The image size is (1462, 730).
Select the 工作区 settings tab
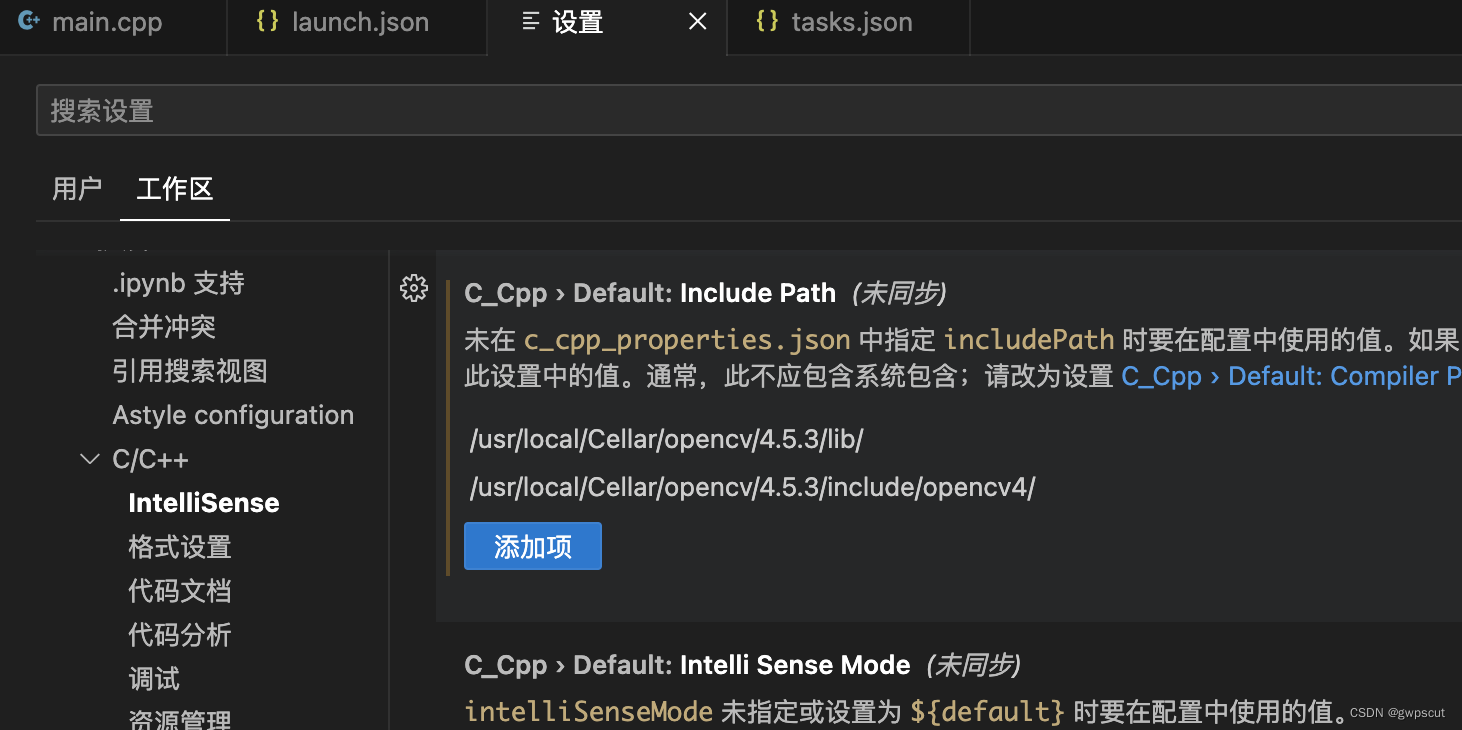(x=174, y=190)
